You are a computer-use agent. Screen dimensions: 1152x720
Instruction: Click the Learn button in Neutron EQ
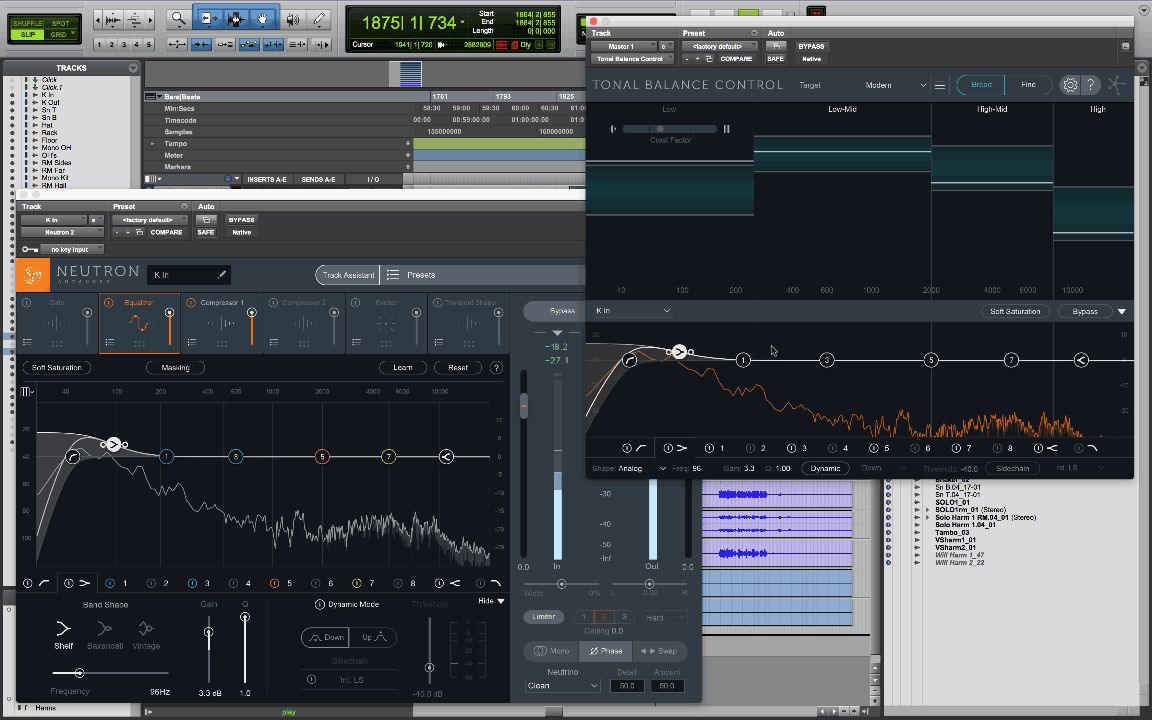(x=403, y=367)
